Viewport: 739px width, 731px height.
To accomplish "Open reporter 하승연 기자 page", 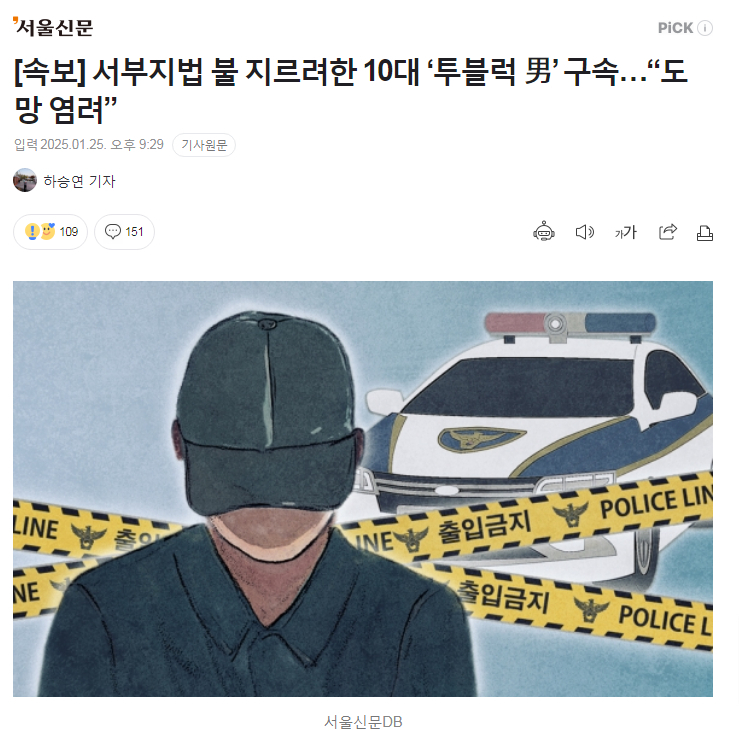I will pos(79,181).
